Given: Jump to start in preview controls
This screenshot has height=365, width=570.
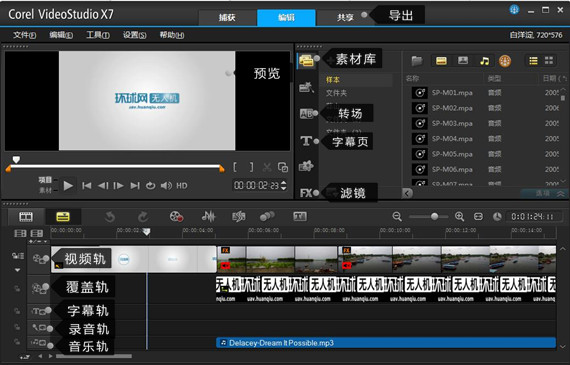Looking at the screenshot, I should click(x=86, y=186).
